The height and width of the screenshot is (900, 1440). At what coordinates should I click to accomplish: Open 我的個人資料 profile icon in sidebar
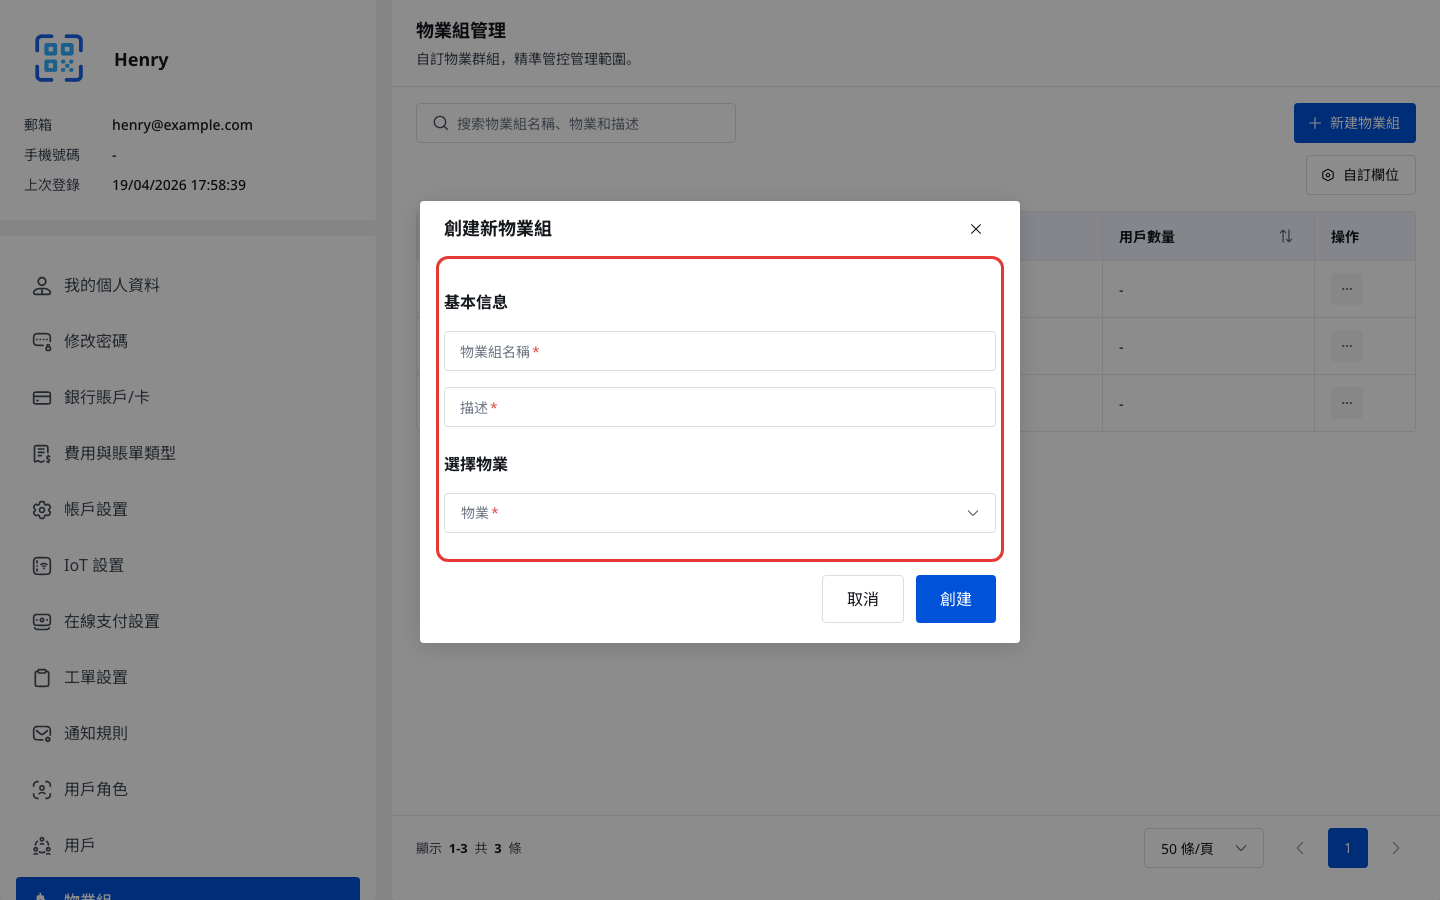(x=42, y=286)
